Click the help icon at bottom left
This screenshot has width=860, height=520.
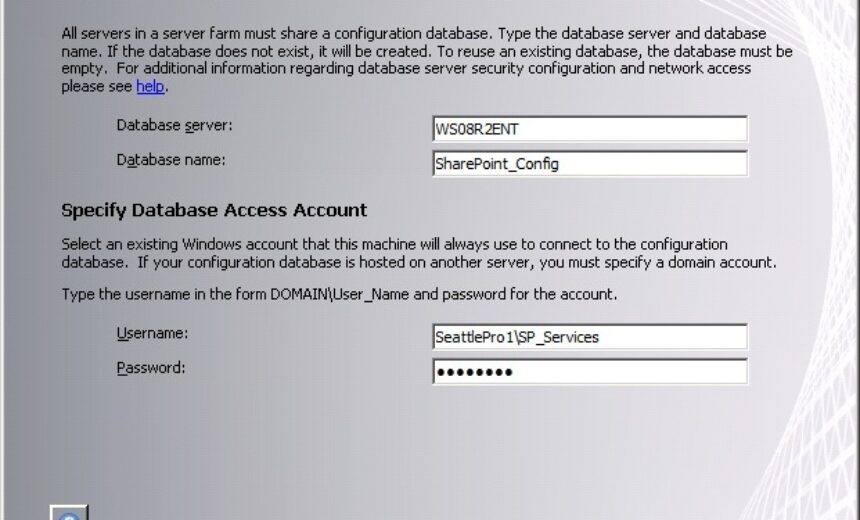(69, 513)
